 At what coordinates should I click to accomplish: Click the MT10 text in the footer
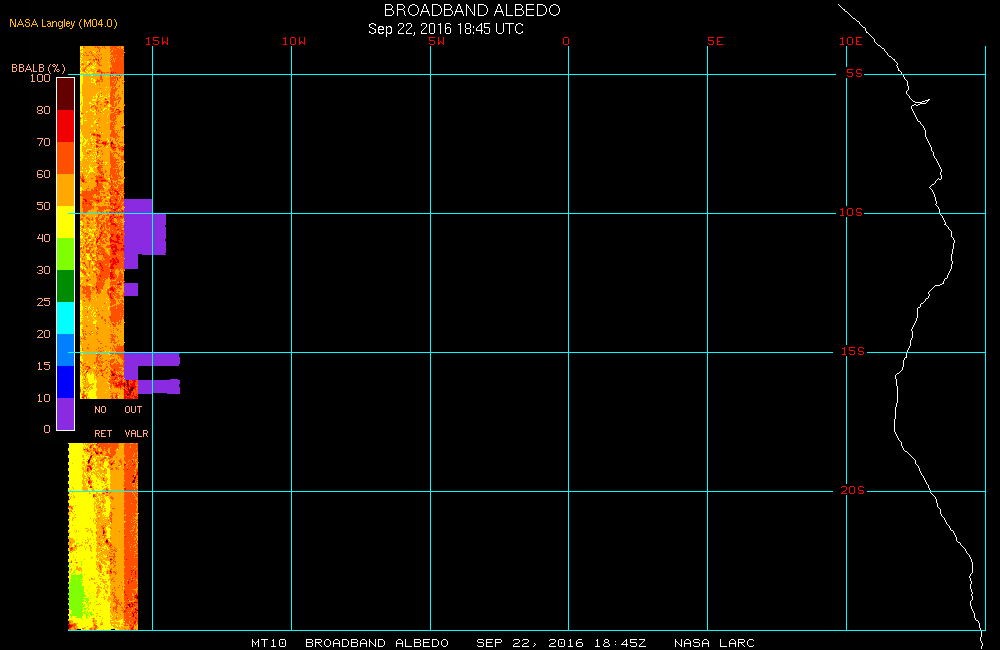[268, 642]
